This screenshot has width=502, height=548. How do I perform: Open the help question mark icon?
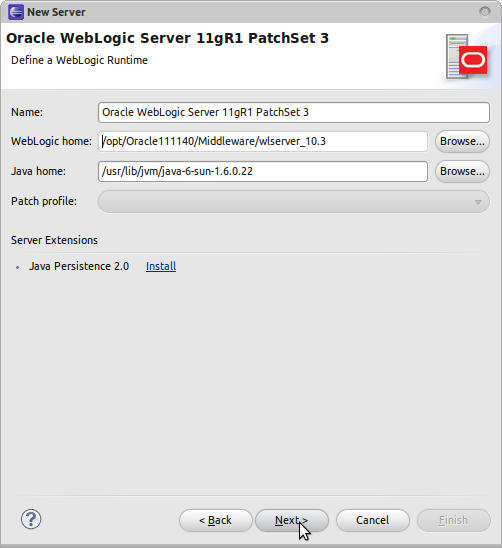[31, 519]
